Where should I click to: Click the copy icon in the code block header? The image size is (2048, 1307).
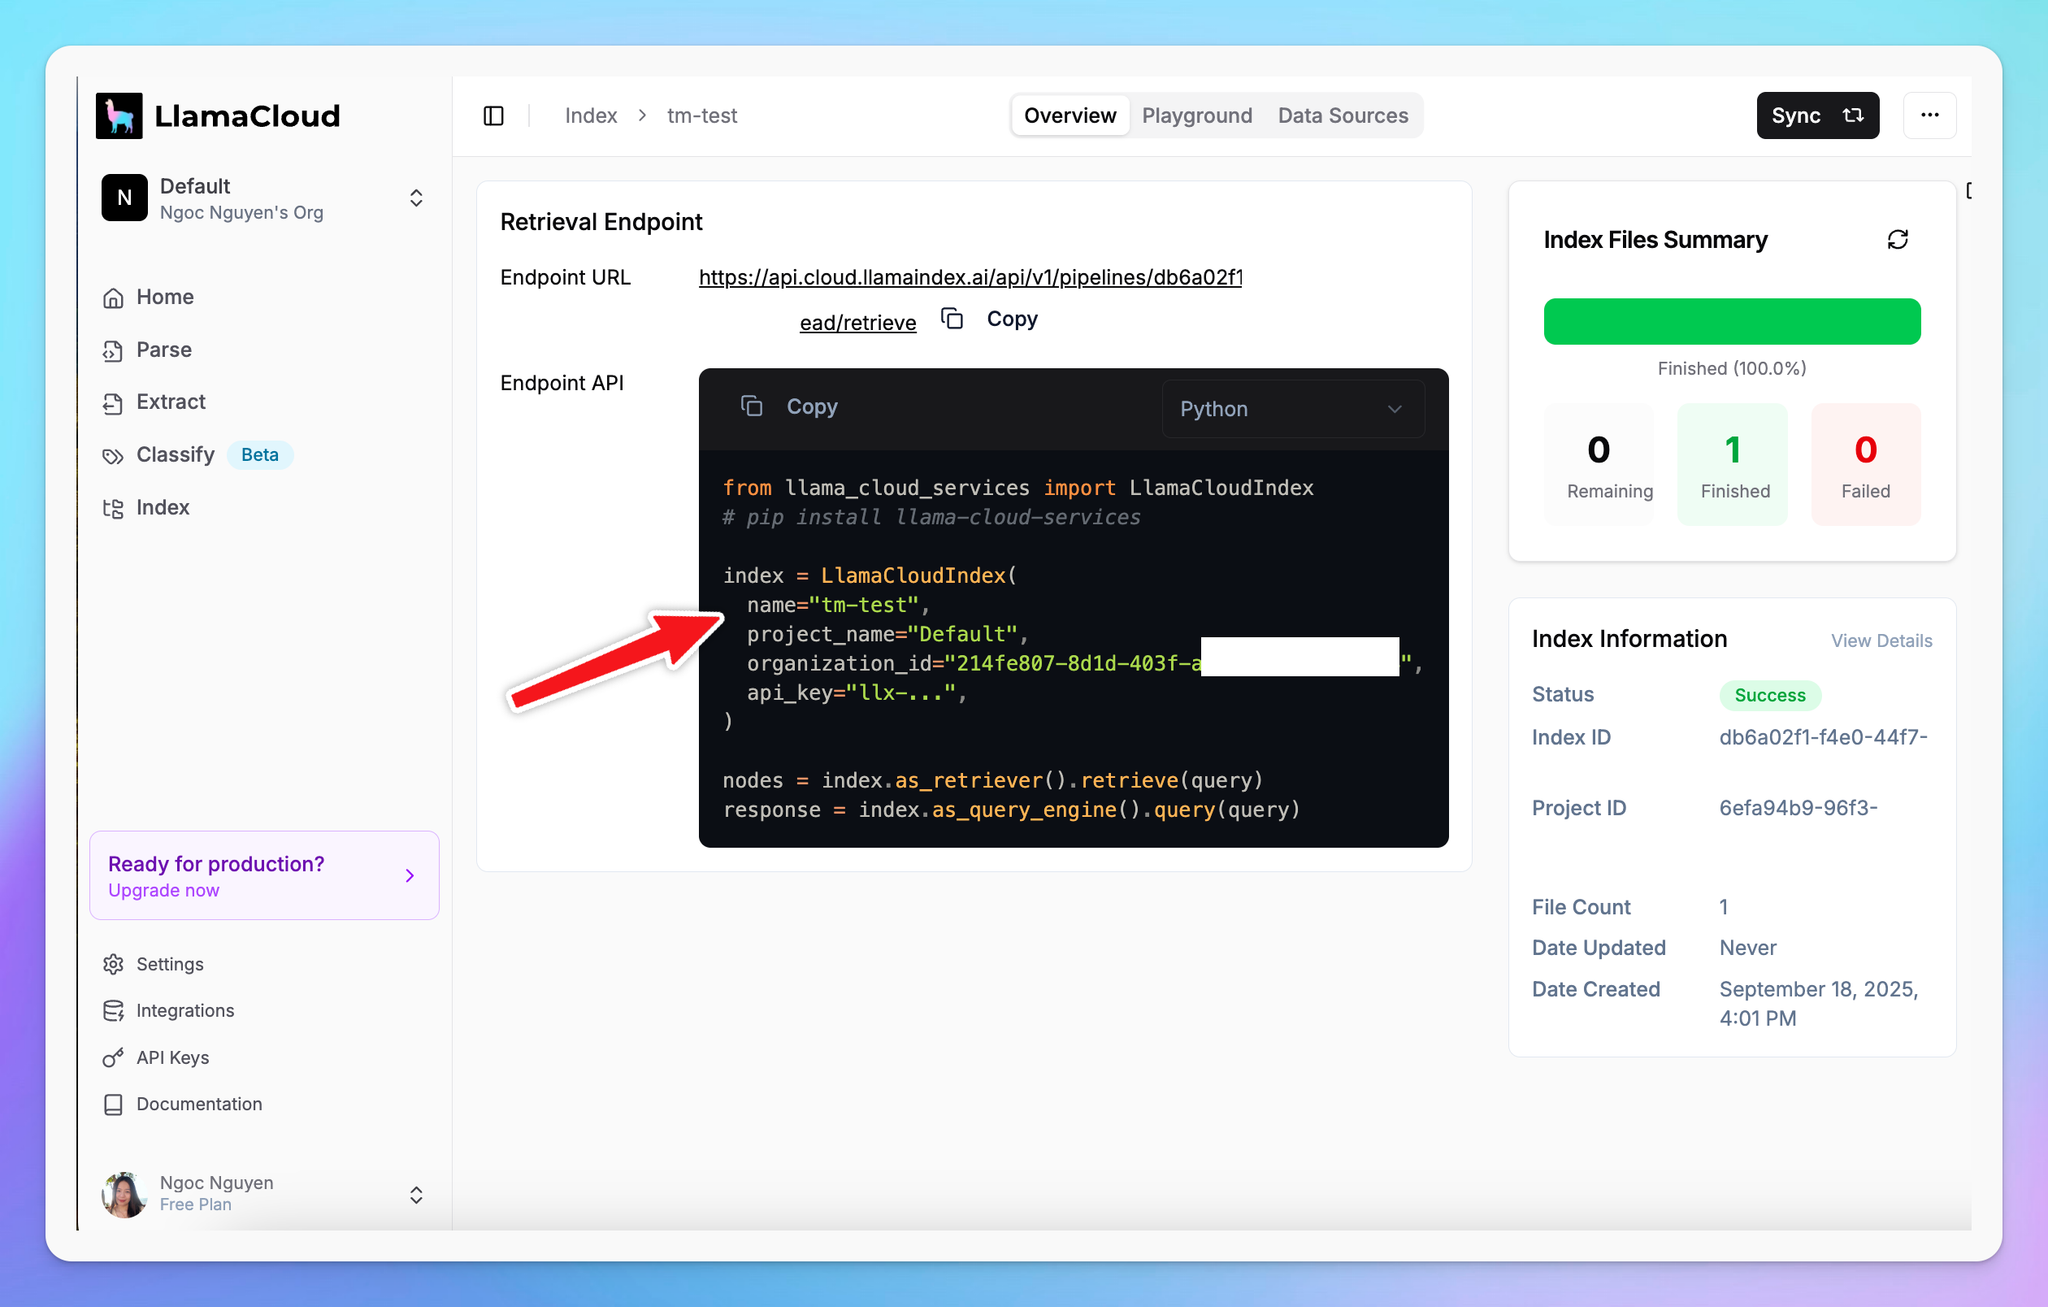pos(751,406)
